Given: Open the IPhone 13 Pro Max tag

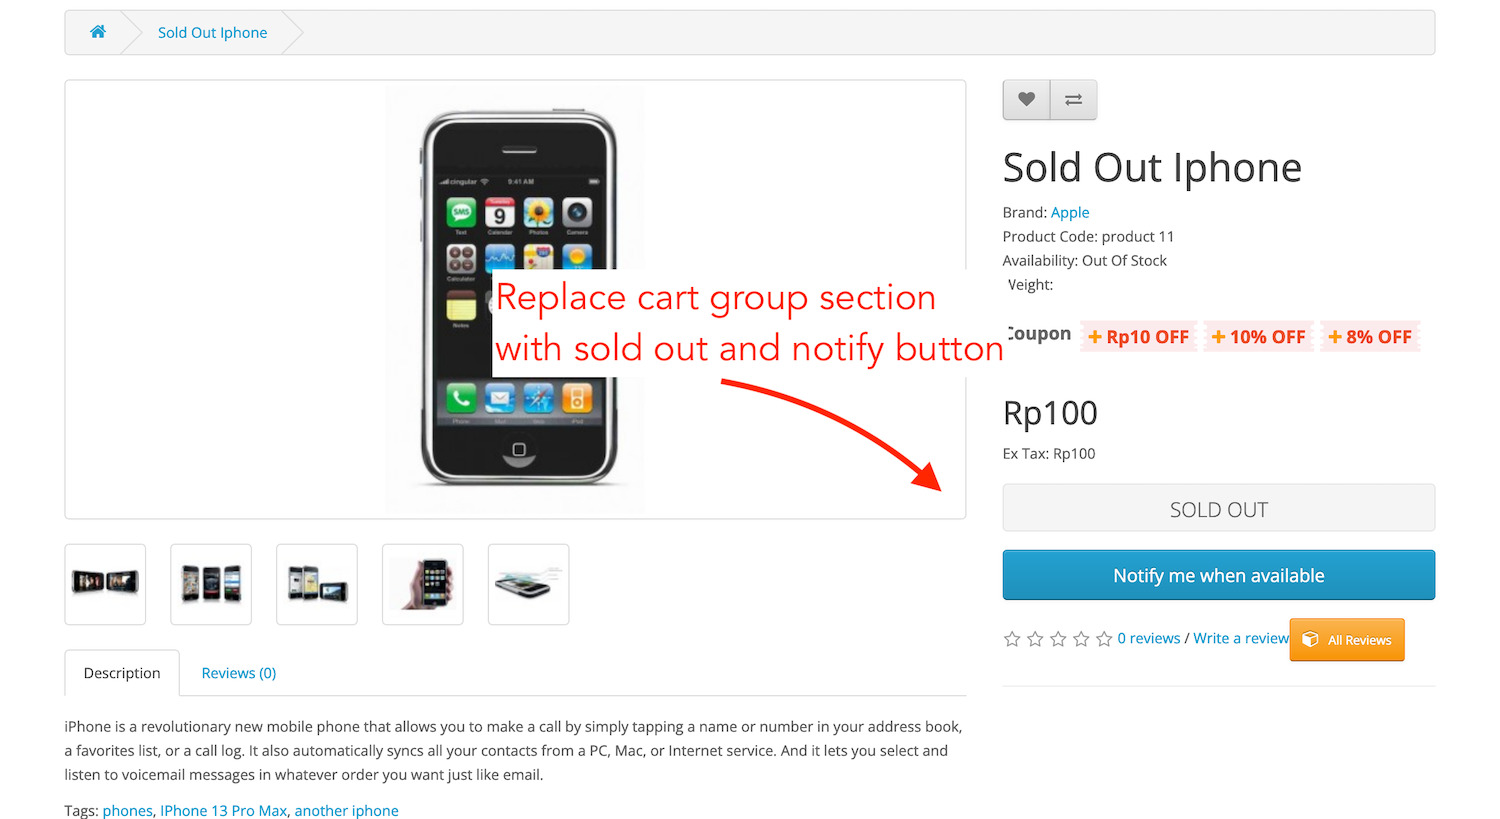Looking at the screenshot, I should (223, 810).
